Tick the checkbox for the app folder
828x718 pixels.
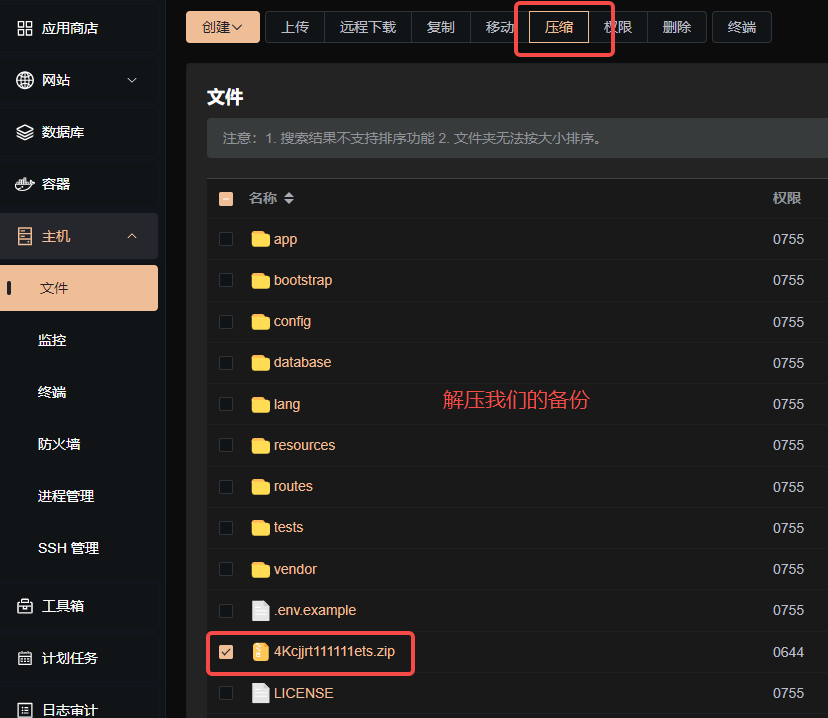(226, 239)
